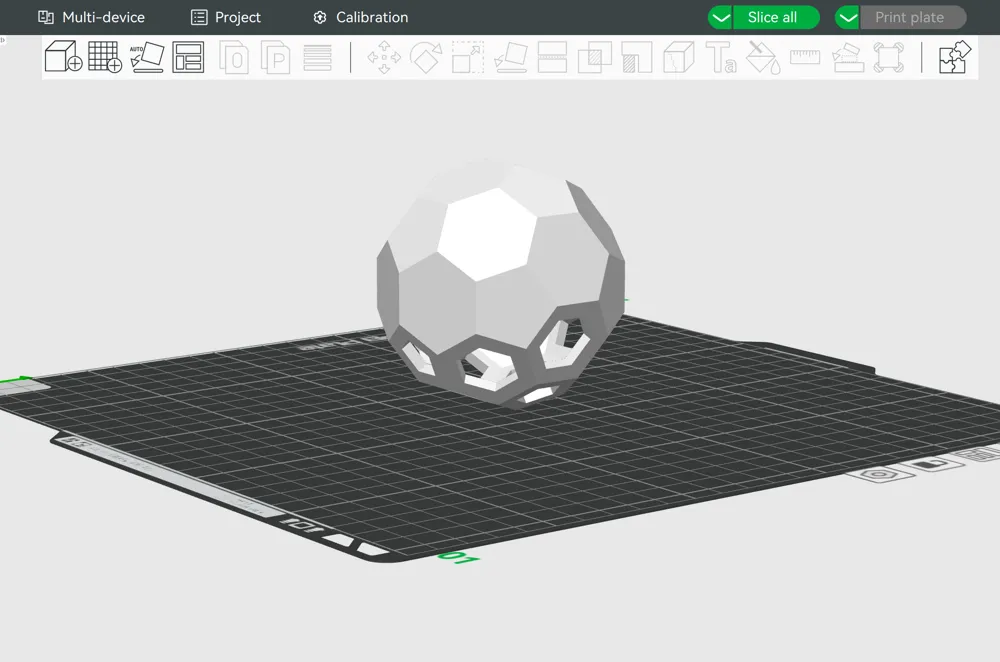Open the Calibration menu
The width and height of the screenshot is (1000, 662).
click(x=360, y=17)
